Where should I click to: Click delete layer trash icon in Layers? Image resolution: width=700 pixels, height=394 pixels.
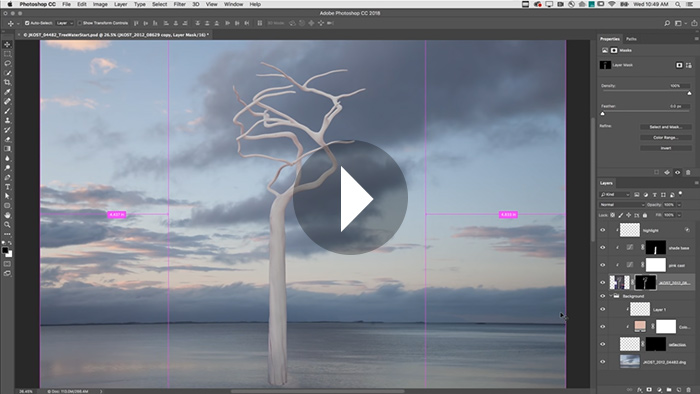[x=688, y=390]
